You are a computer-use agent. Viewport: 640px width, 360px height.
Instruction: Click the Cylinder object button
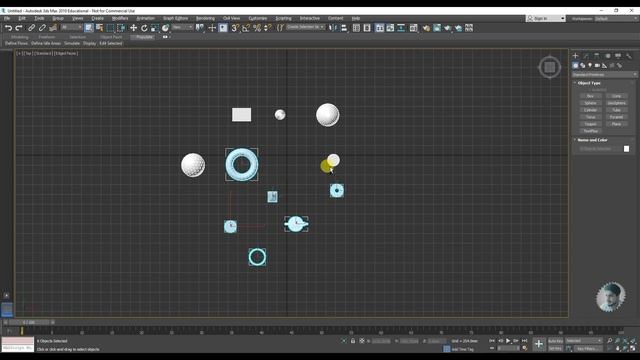click(x=590, y=110)
